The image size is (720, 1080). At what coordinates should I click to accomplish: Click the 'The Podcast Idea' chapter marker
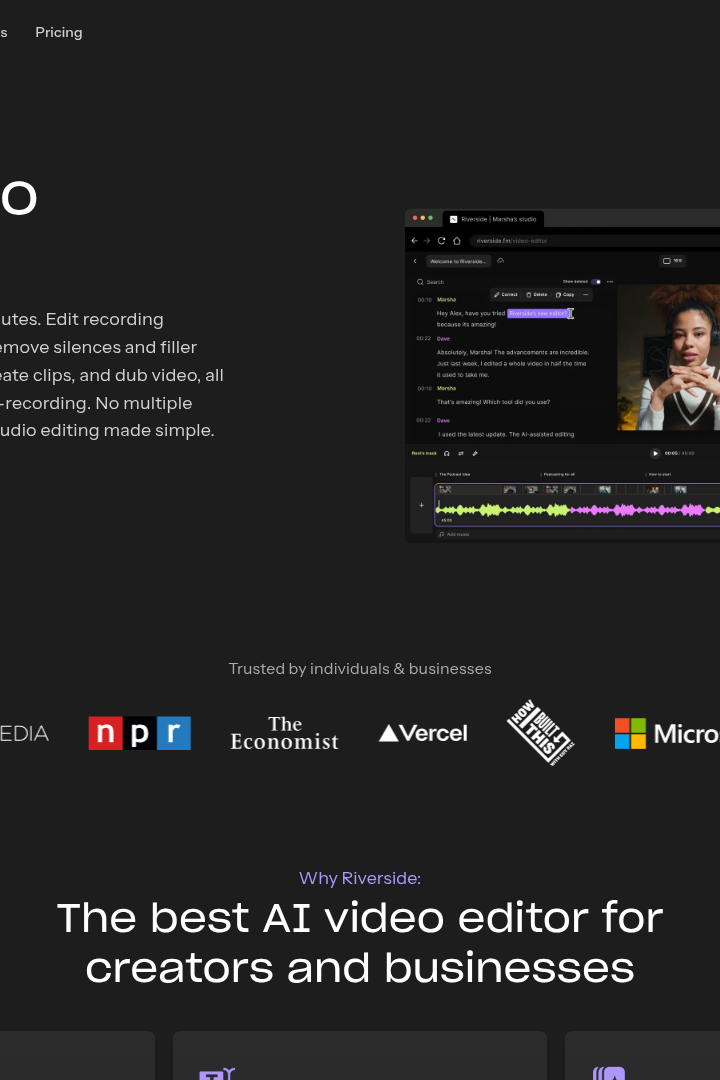(x=454, y=475)
